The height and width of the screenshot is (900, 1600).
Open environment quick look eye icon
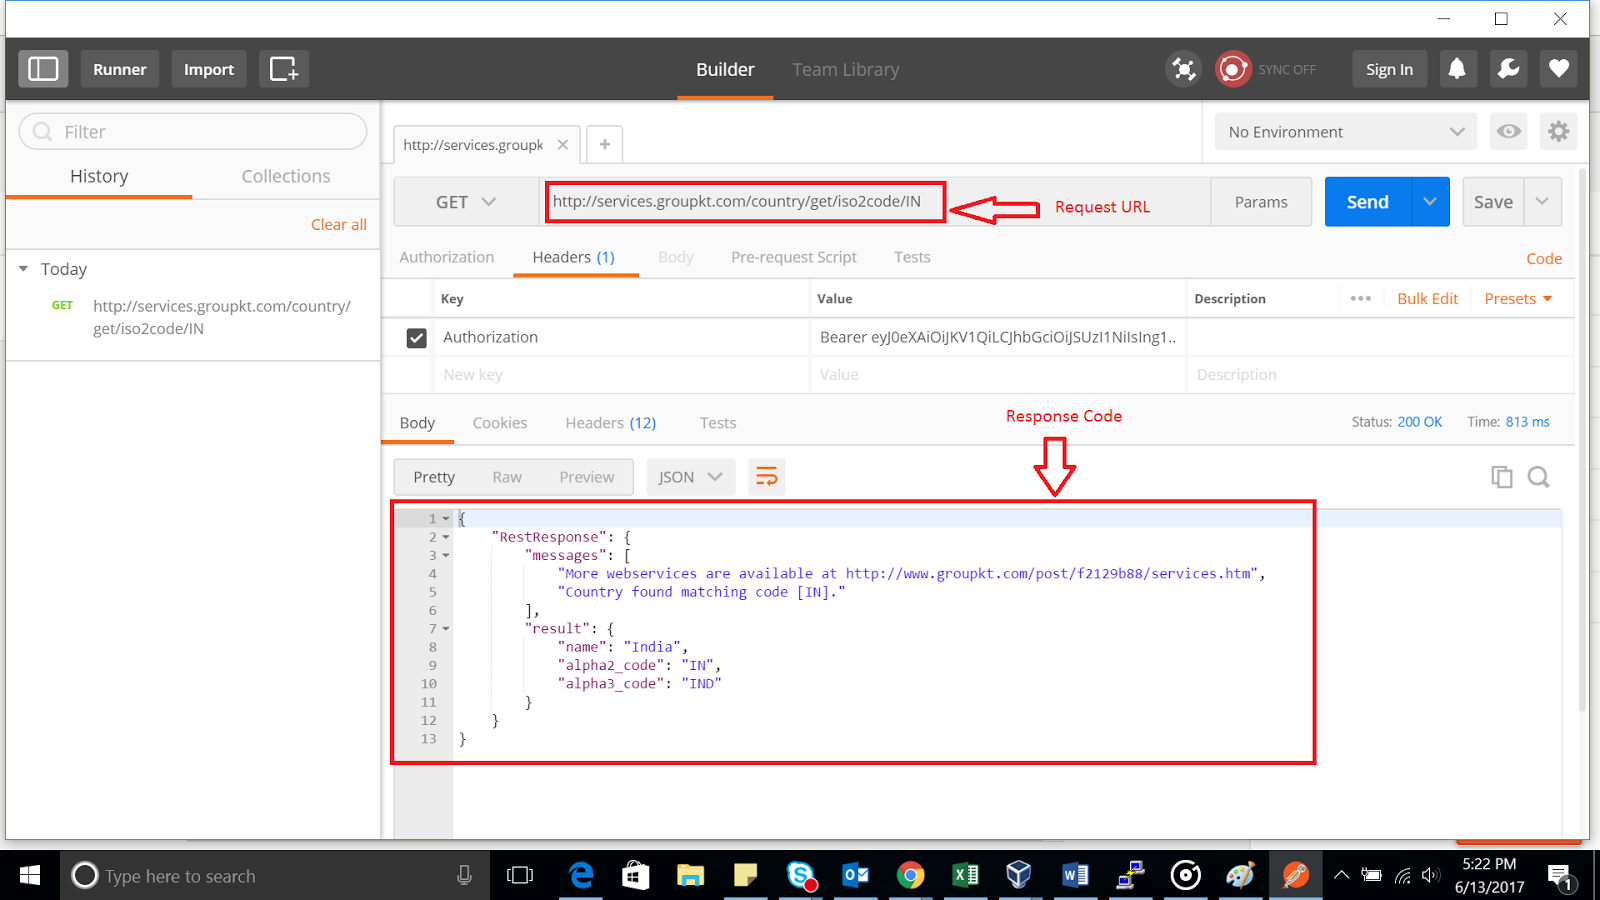tap(1509, 131)
